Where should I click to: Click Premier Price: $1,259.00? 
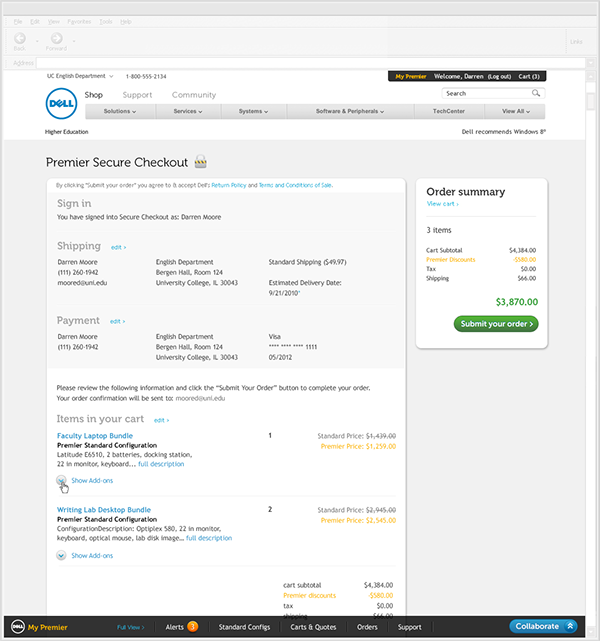(x=358, y=446)
